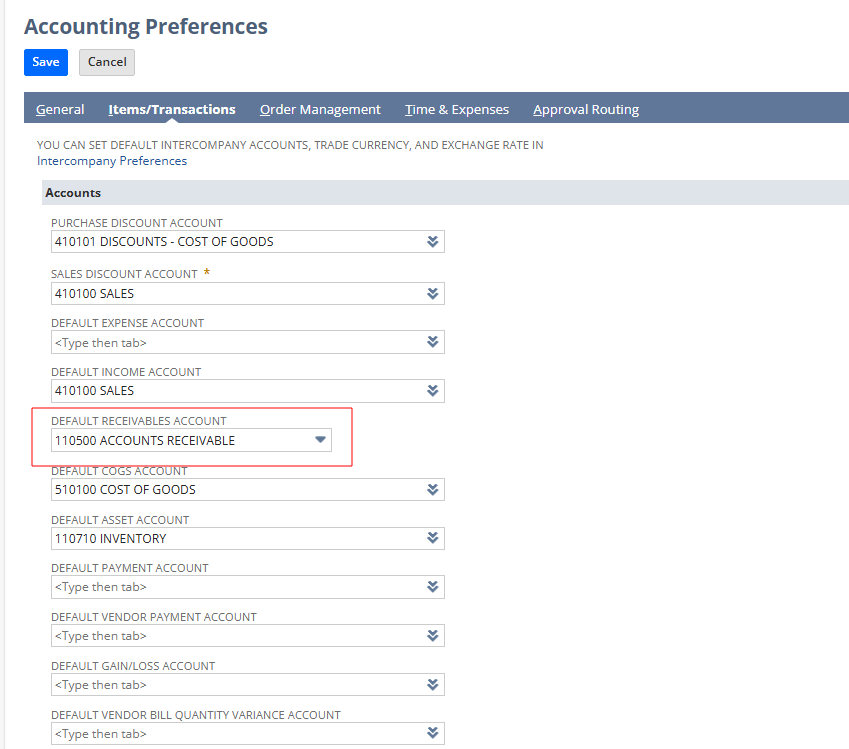Focus the Default Gain/Loss Account text field

click(x=235, y=685)
